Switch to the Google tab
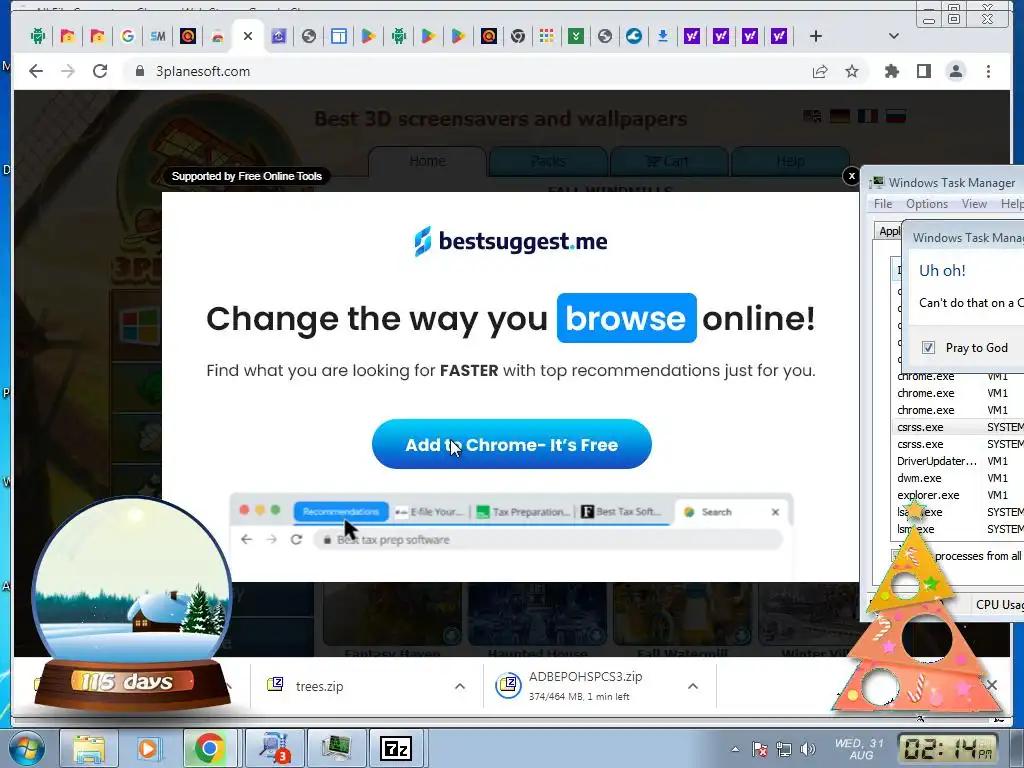 pyautogui.click(x=128, y=36)
